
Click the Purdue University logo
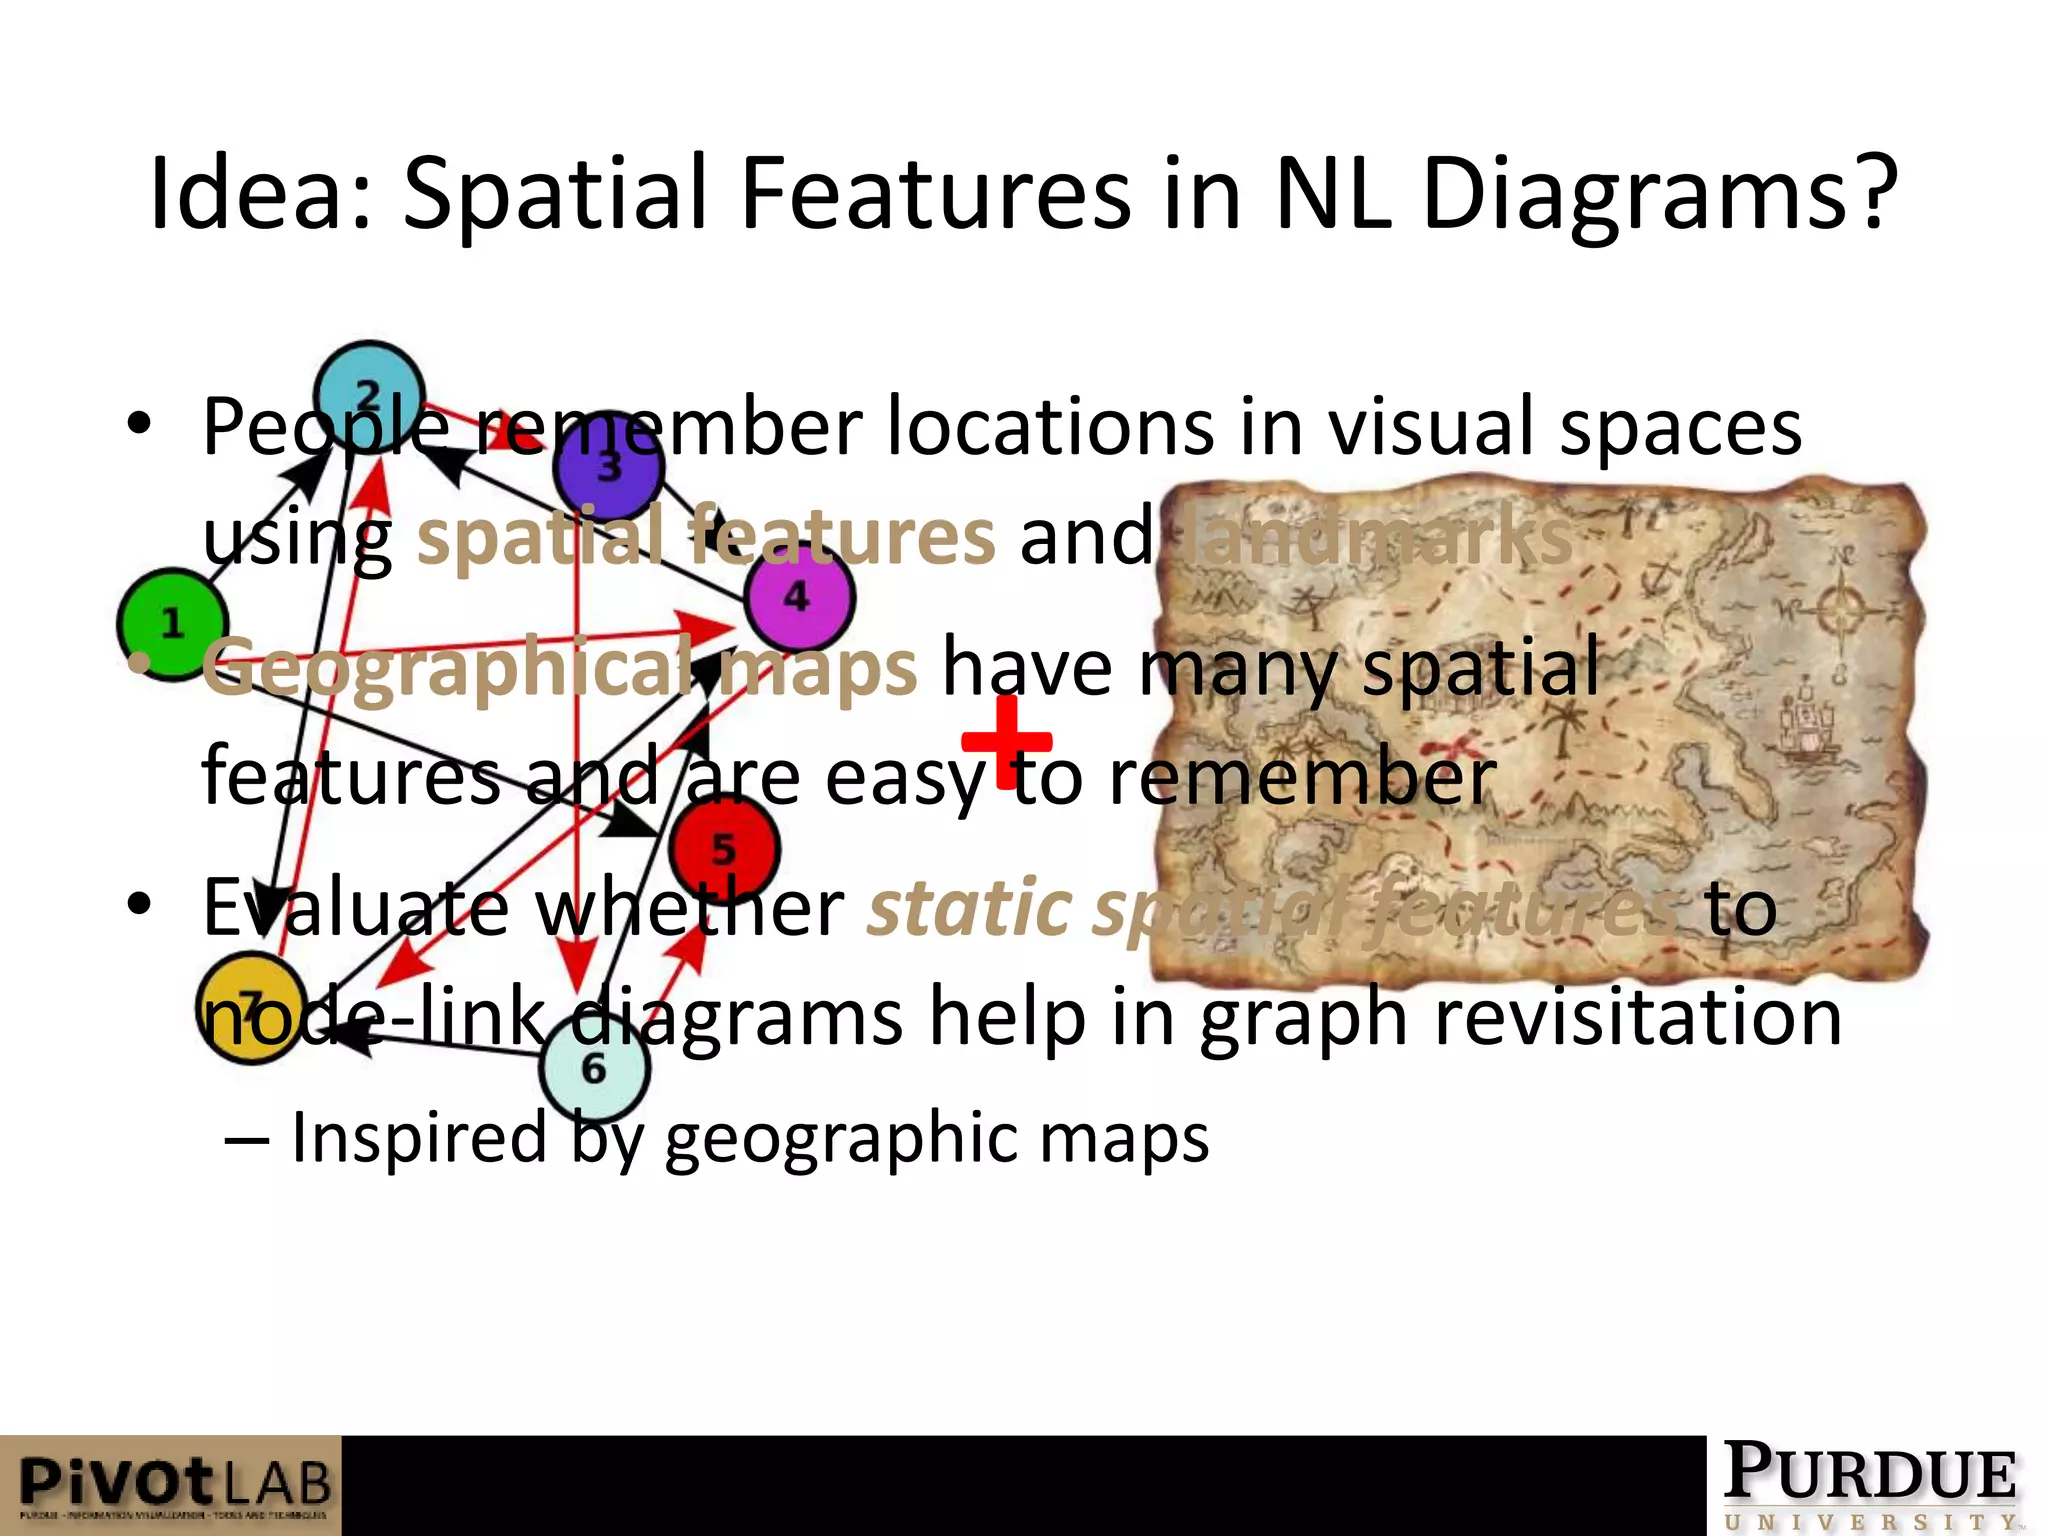tap(1870, 1485)
